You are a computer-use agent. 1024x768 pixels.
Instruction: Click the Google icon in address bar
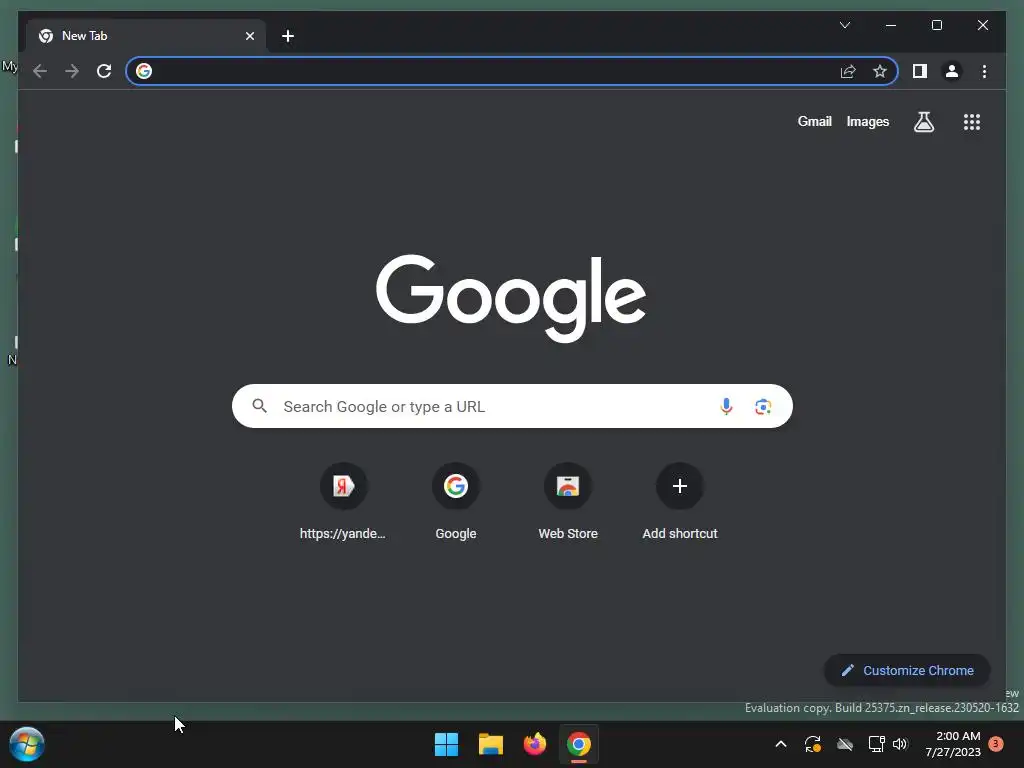tap(144, 71)
